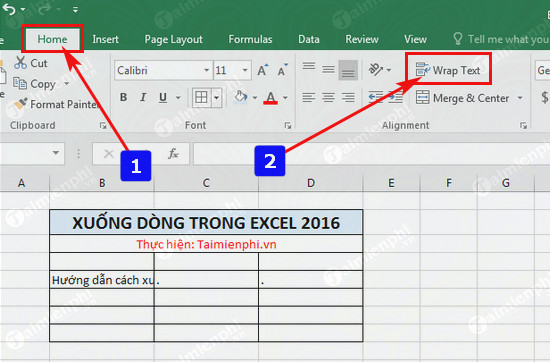
Task: Expand the Font Color dropdown arrow
Action: [285, 98]
